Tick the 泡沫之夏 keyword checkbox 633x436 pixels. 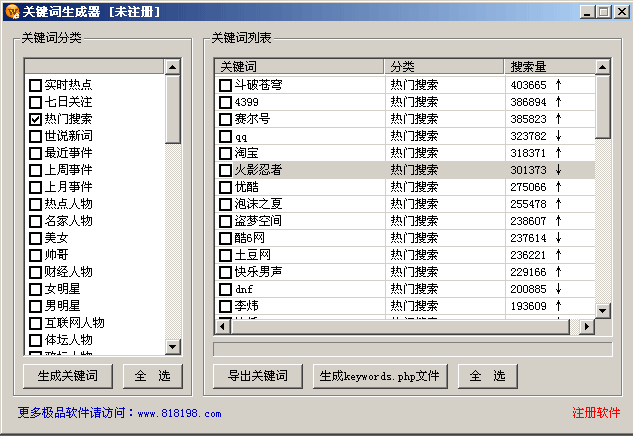click(x=225, y=204)
